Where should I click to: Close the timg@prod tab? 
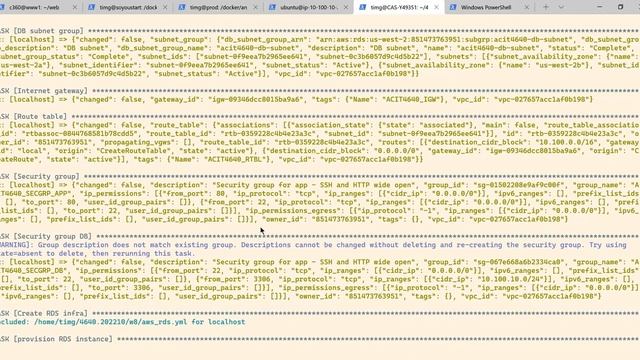click(x=256, y=7)
